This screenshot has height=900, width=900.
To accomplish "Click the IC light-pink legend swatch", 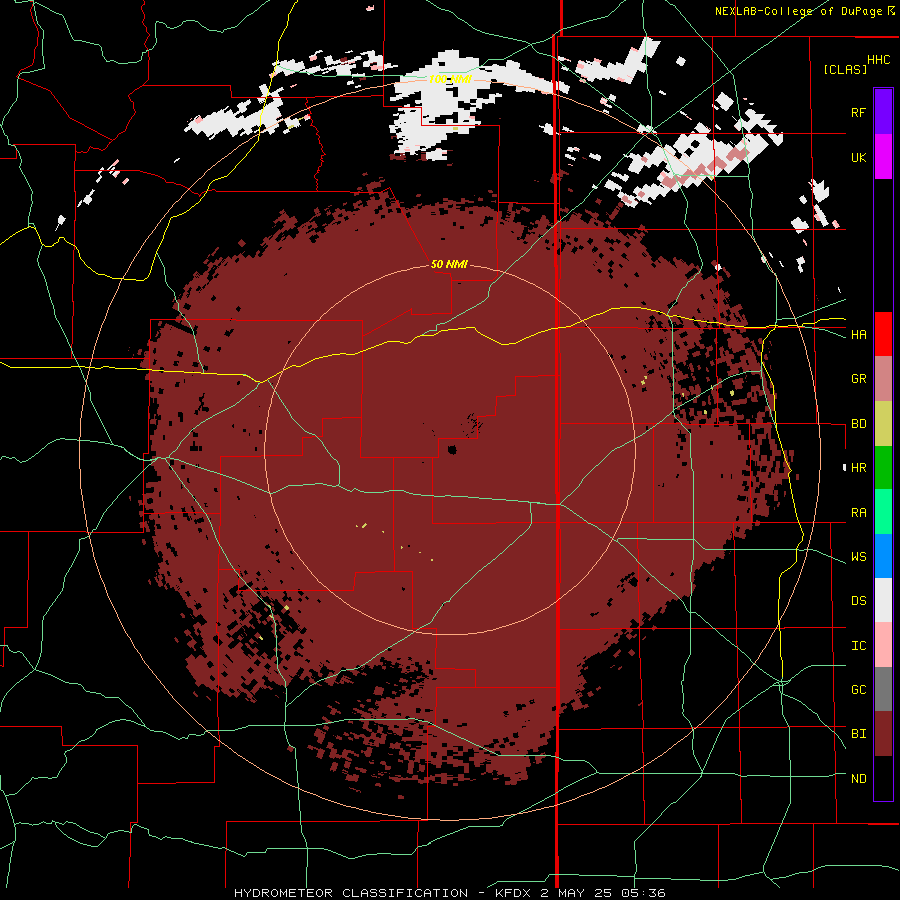I will pos(883,645).
